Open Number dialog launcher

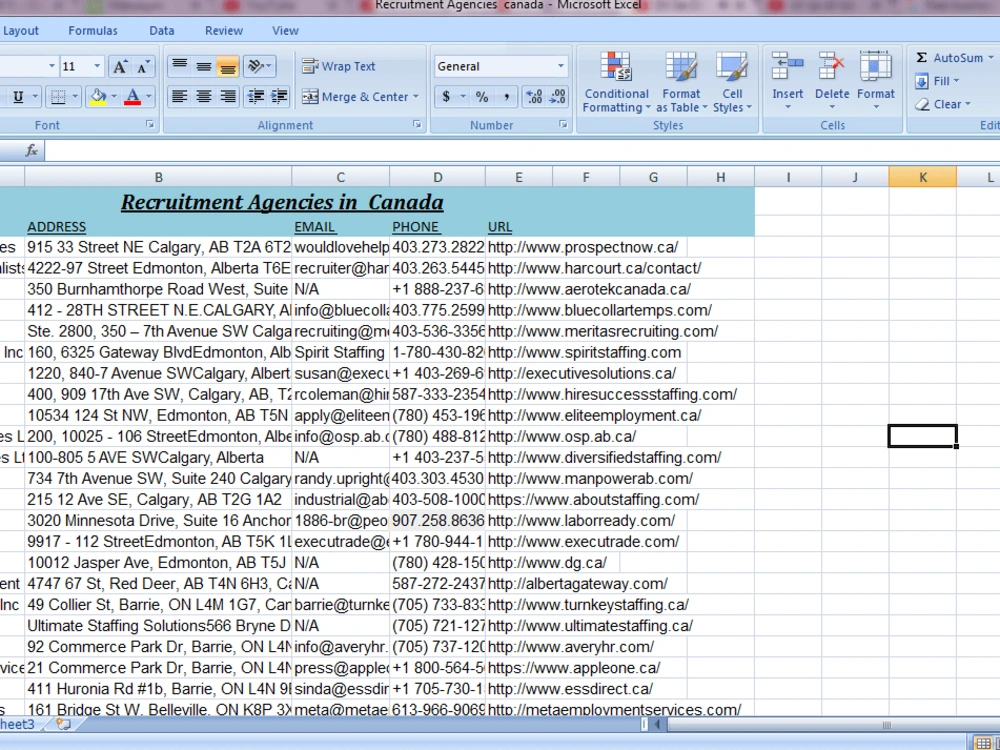563,124
